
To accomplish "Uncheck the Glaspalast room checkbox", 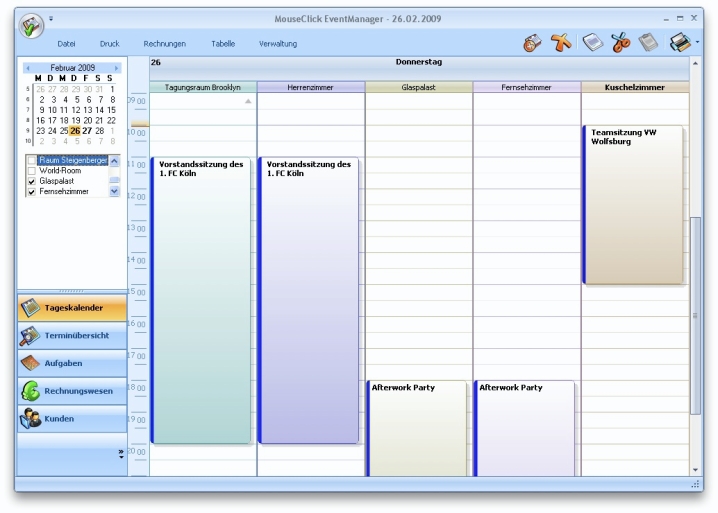I will (x=32, y=181).
